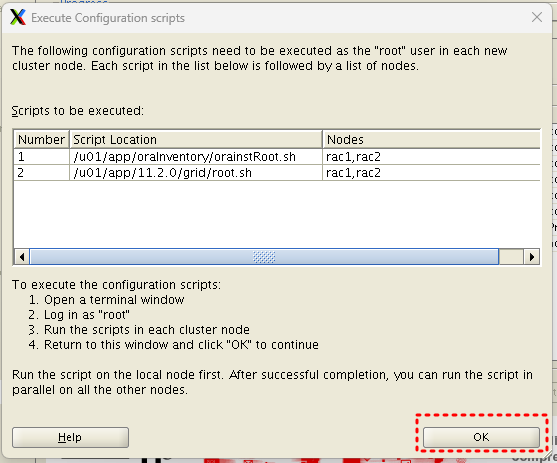This screenshot has width=557, height=463.
Task: Close the Execute Configuration scripts dialog
Action: click(536, 17)
